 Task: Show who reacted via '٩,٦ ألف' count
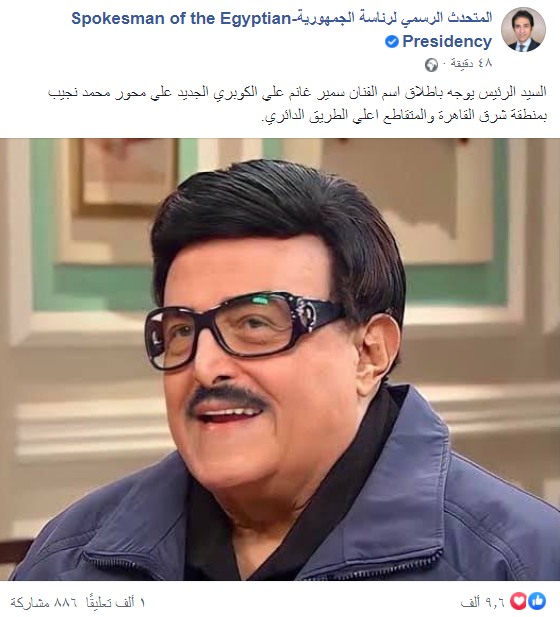click(482, 602)
